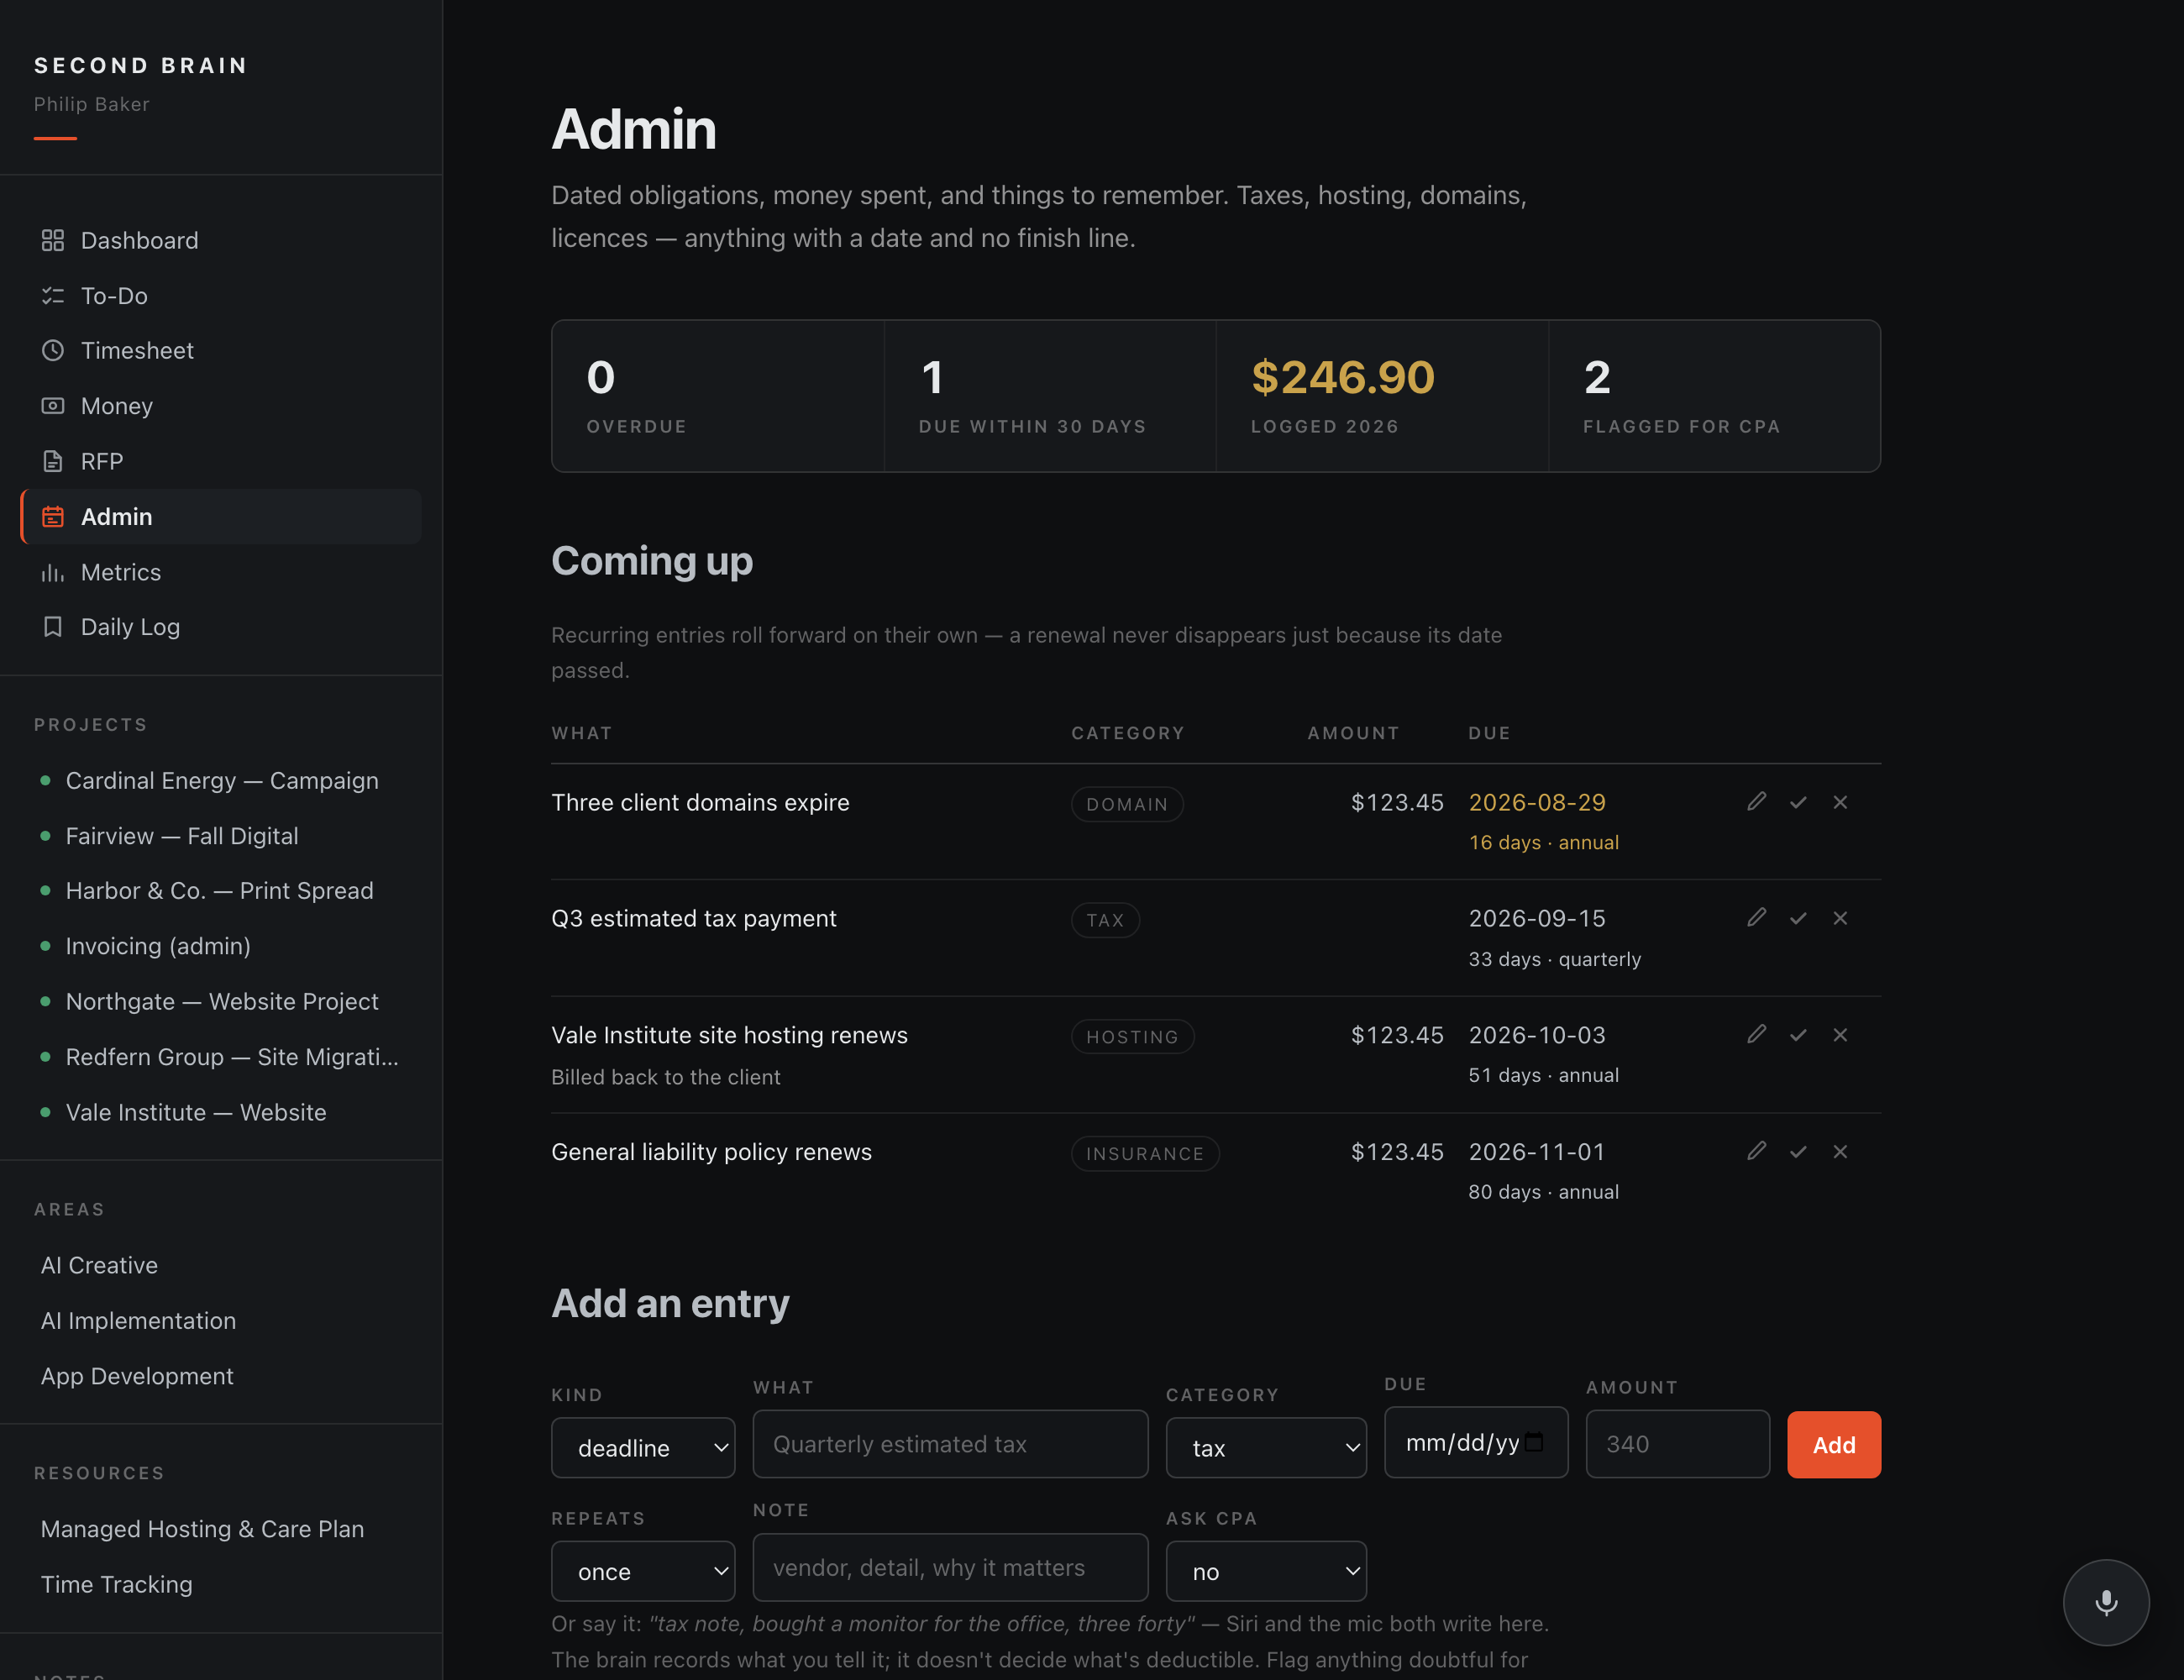Open the Repeats dropdown showing once
The height and width of the screenshot is (1680, 2184).
click(x=643, y=1572)
